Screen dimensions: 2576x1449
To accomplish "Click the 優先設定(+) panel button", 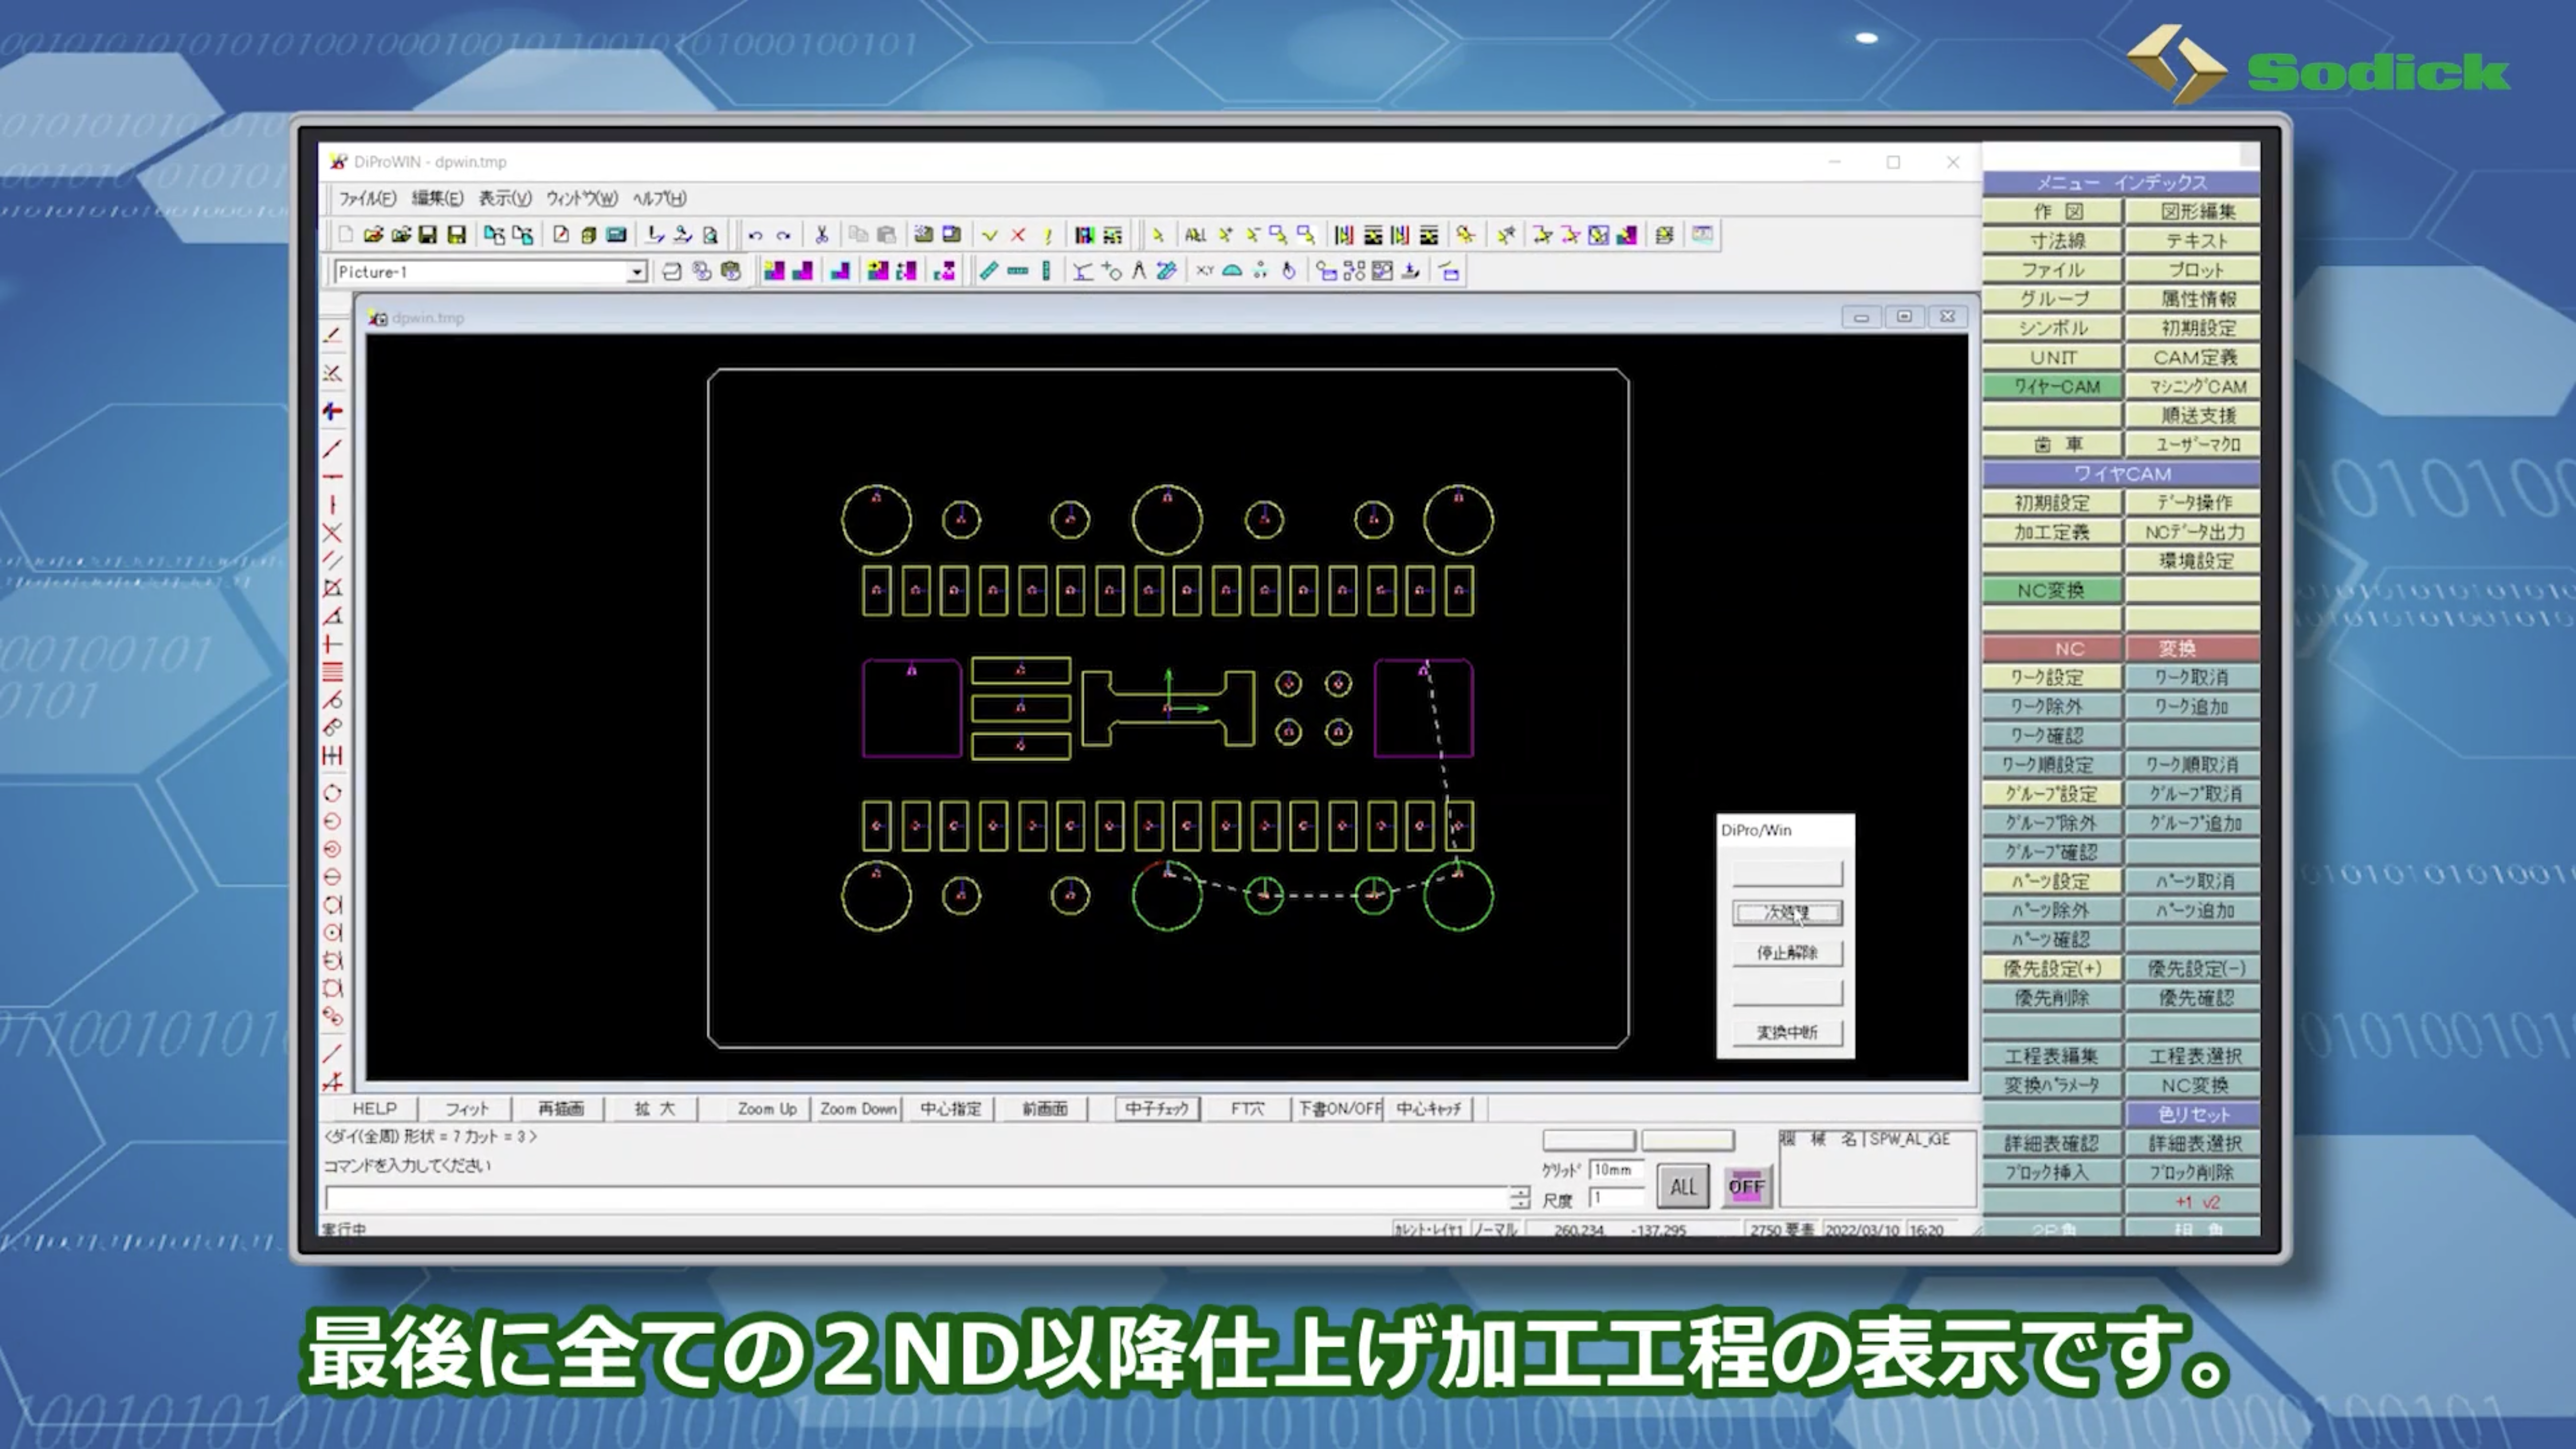I will coord(2052,968).
